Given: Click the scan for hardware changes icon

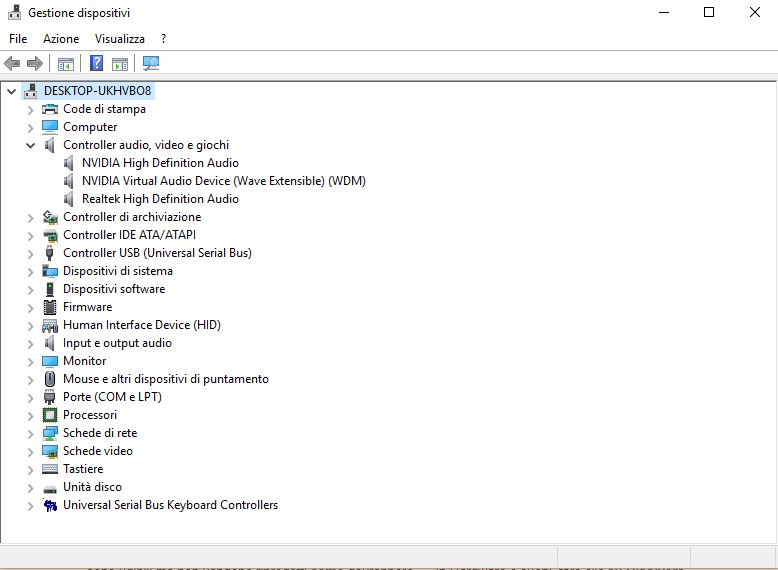Looking at the screenshot, I should click(x=151, y=64).
